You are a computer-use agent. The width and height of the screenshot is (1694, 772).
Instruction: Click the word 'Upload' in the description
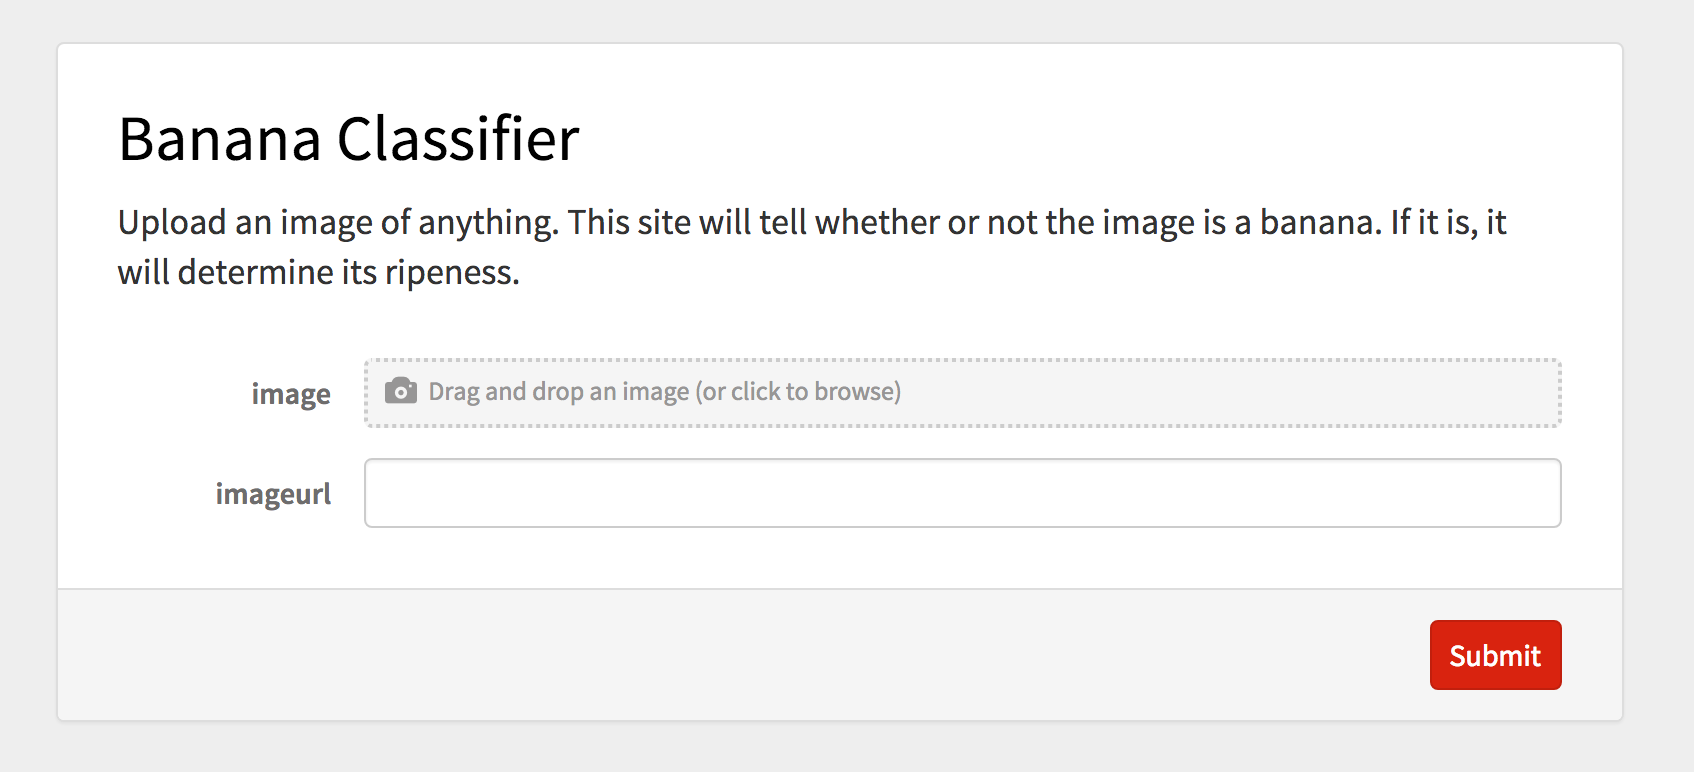click(172, 222)
